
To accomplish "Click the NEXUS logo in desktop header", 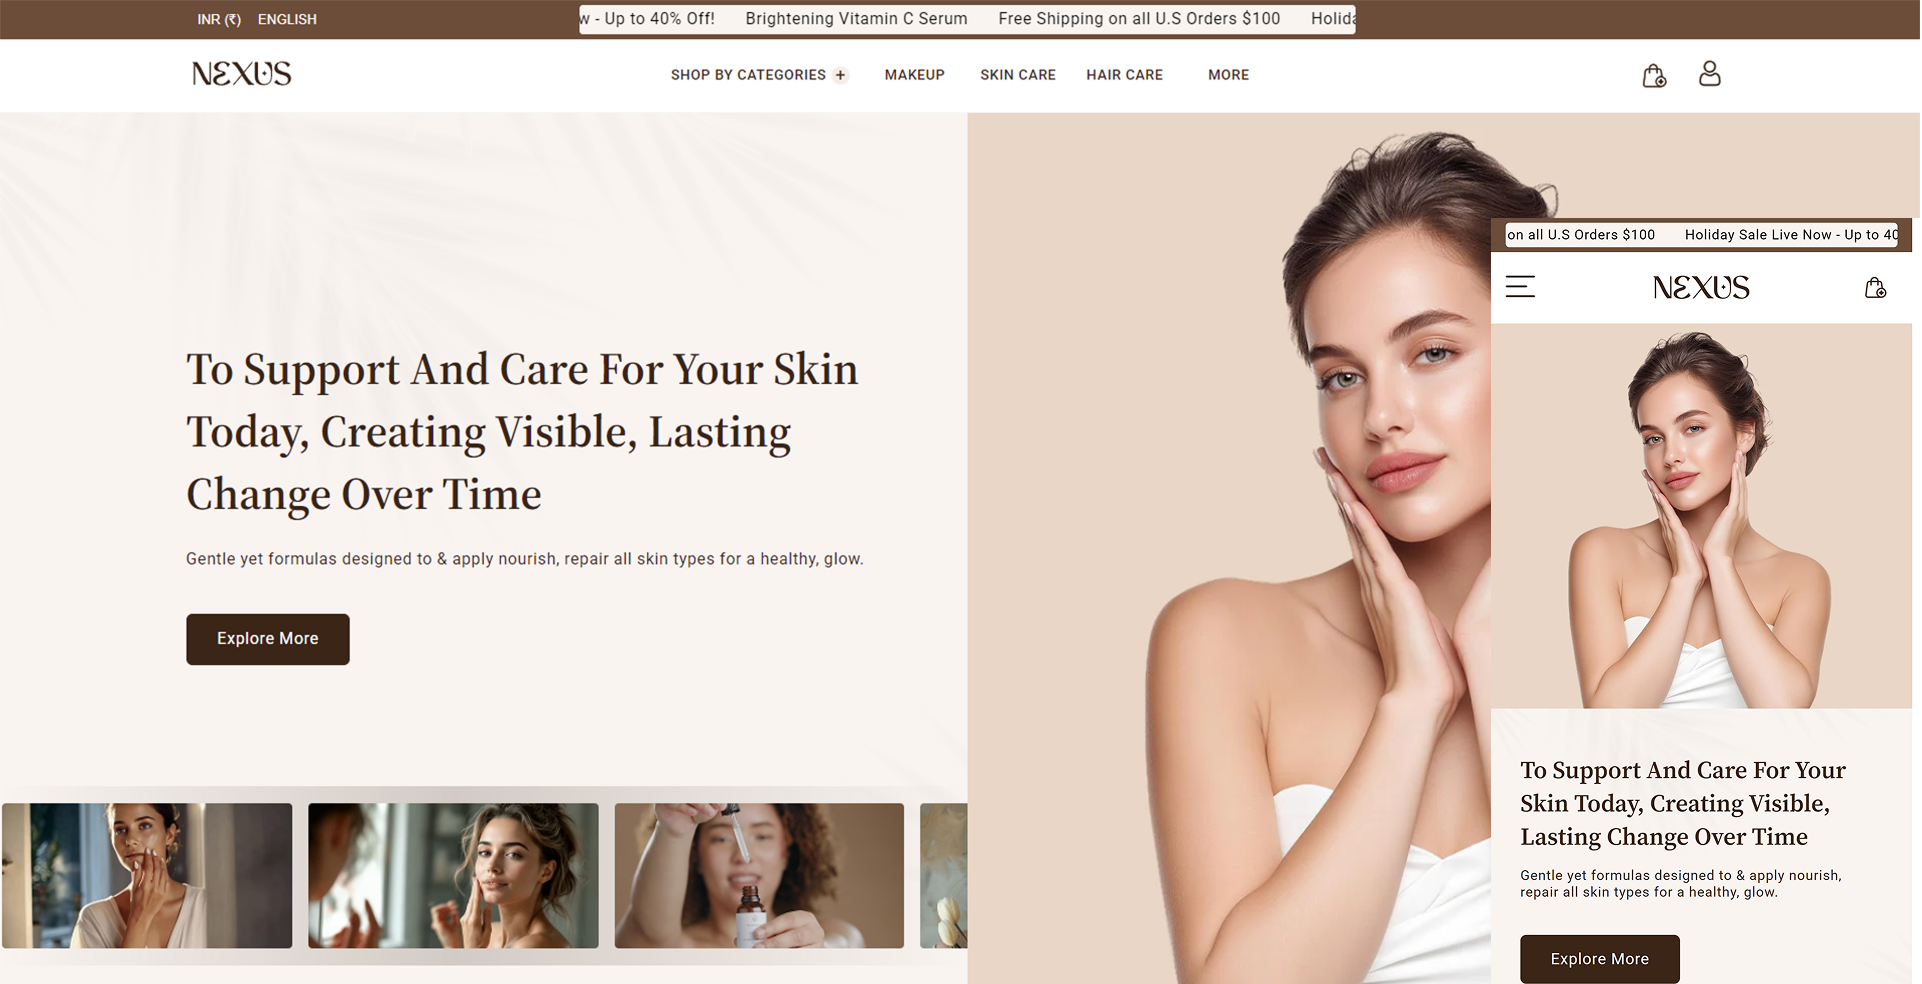I will (241, 74).
